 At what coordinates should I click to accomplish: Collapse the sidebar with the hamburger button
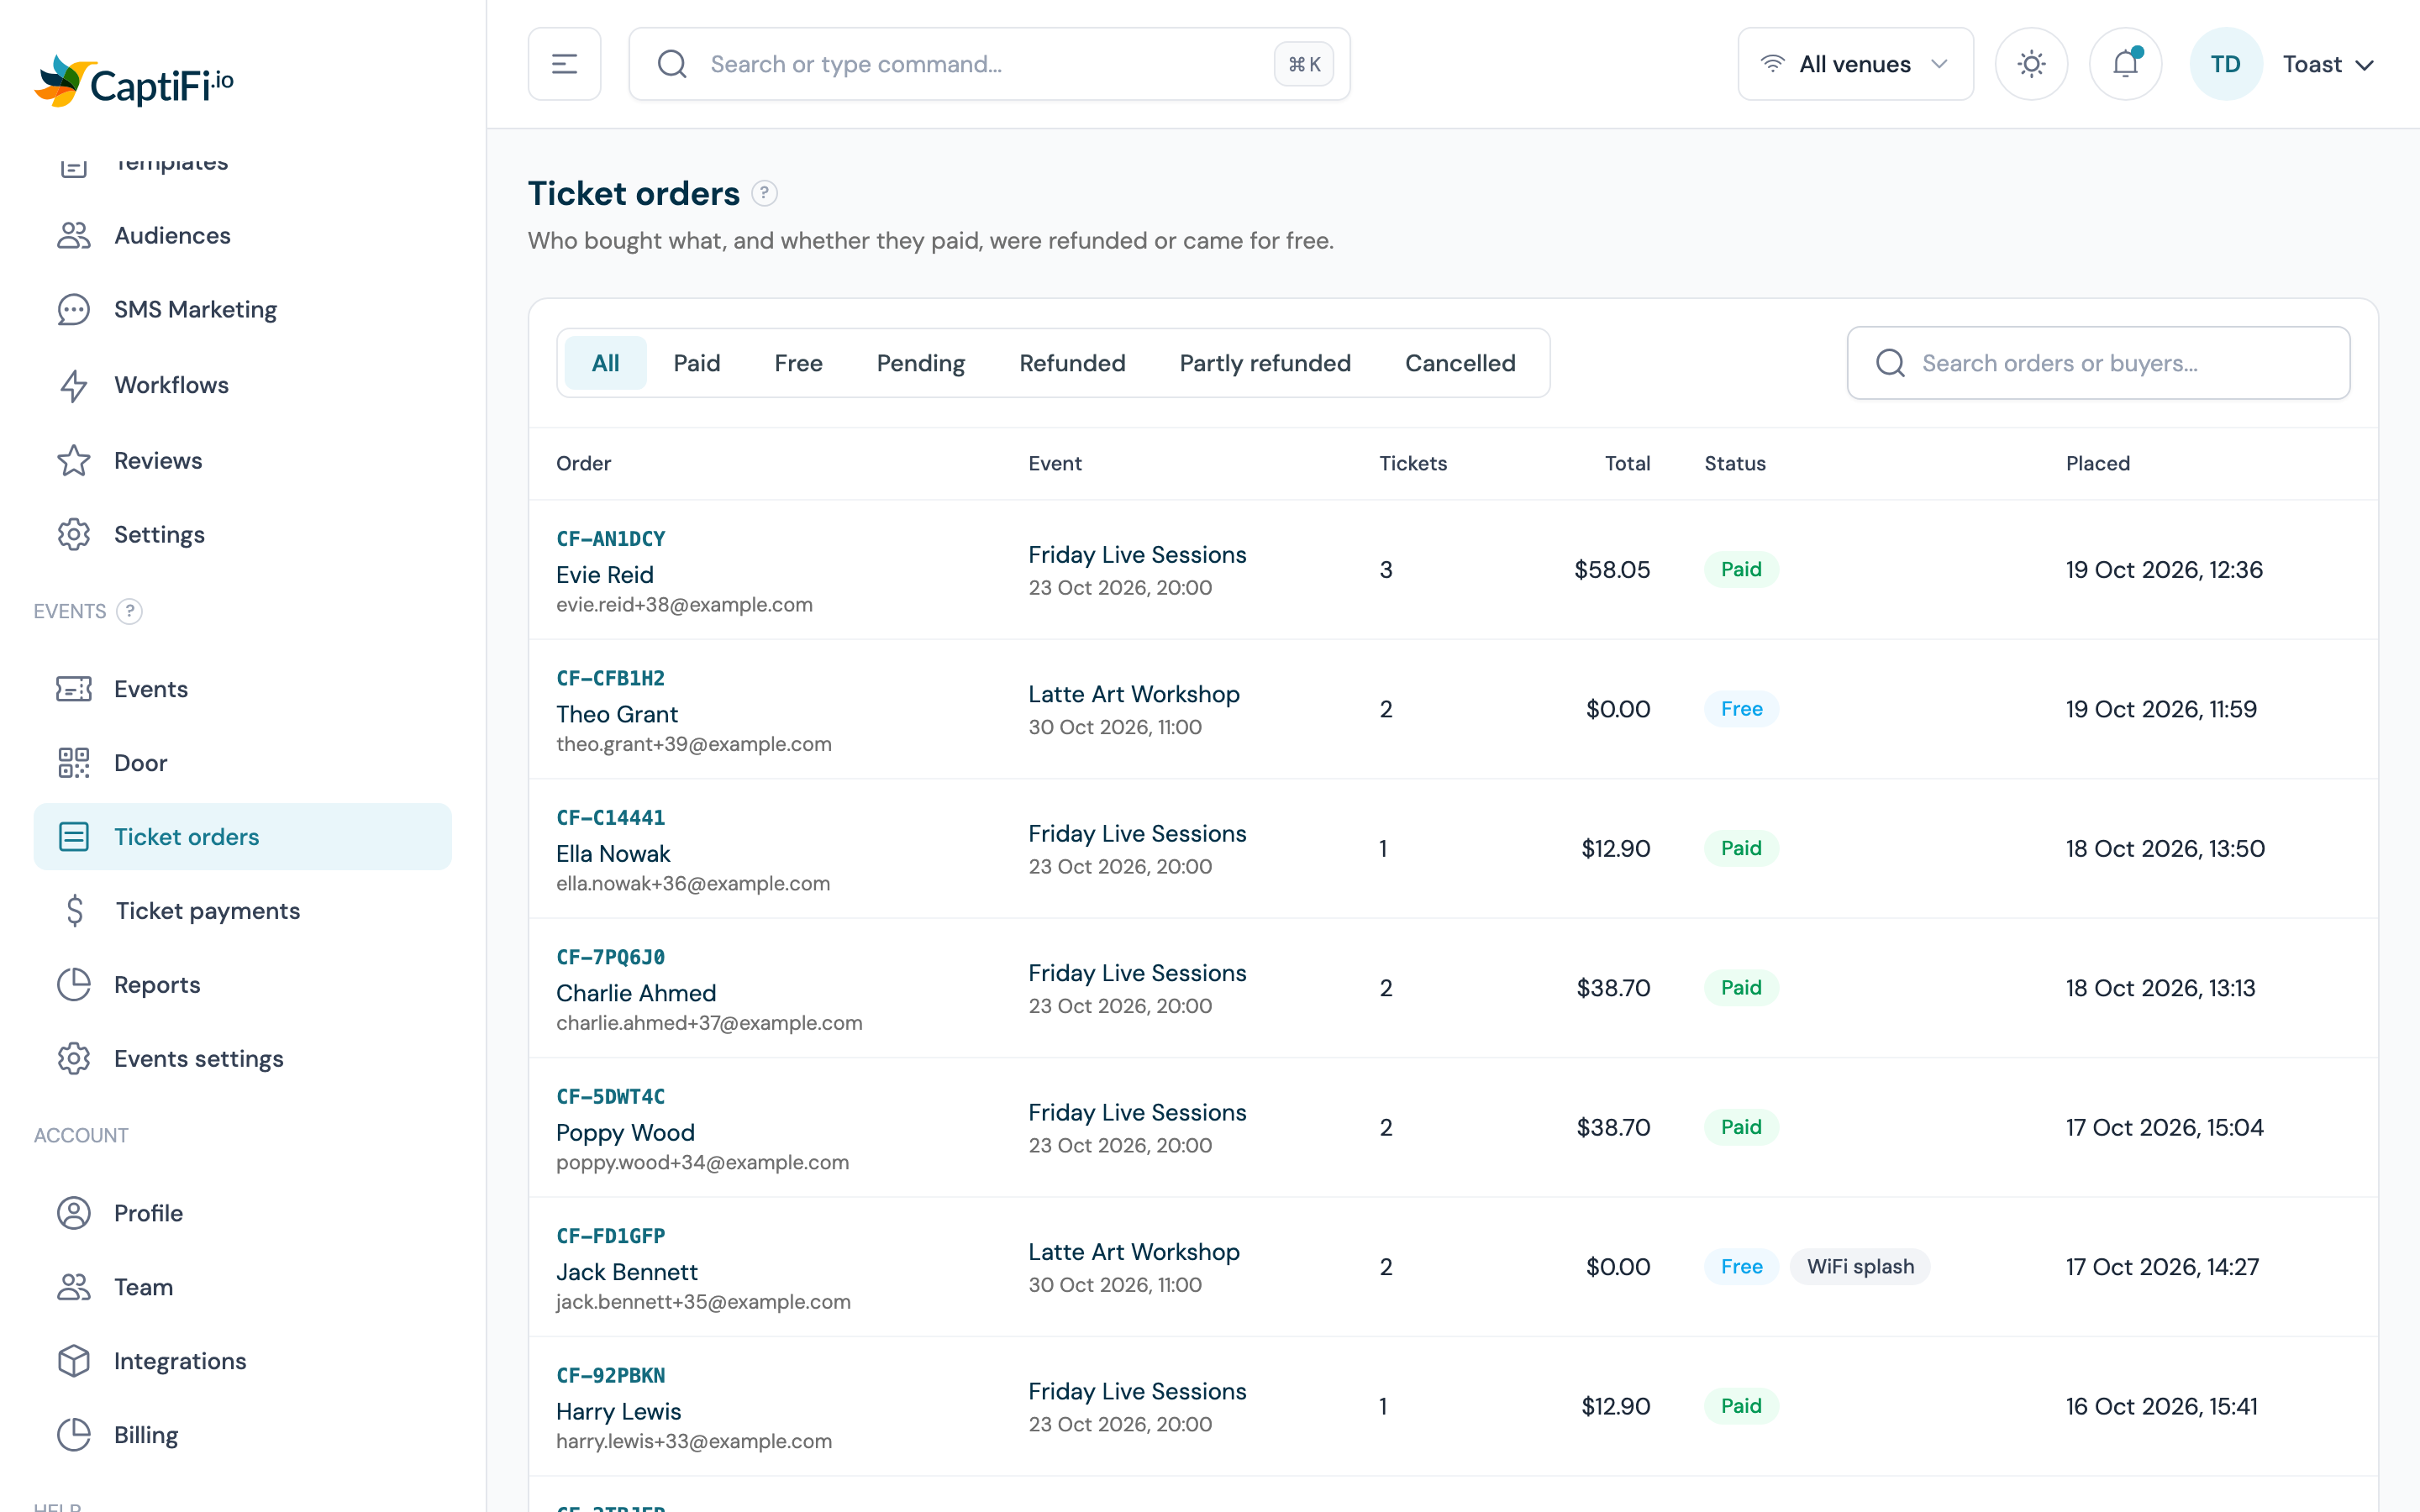[564, 64]
